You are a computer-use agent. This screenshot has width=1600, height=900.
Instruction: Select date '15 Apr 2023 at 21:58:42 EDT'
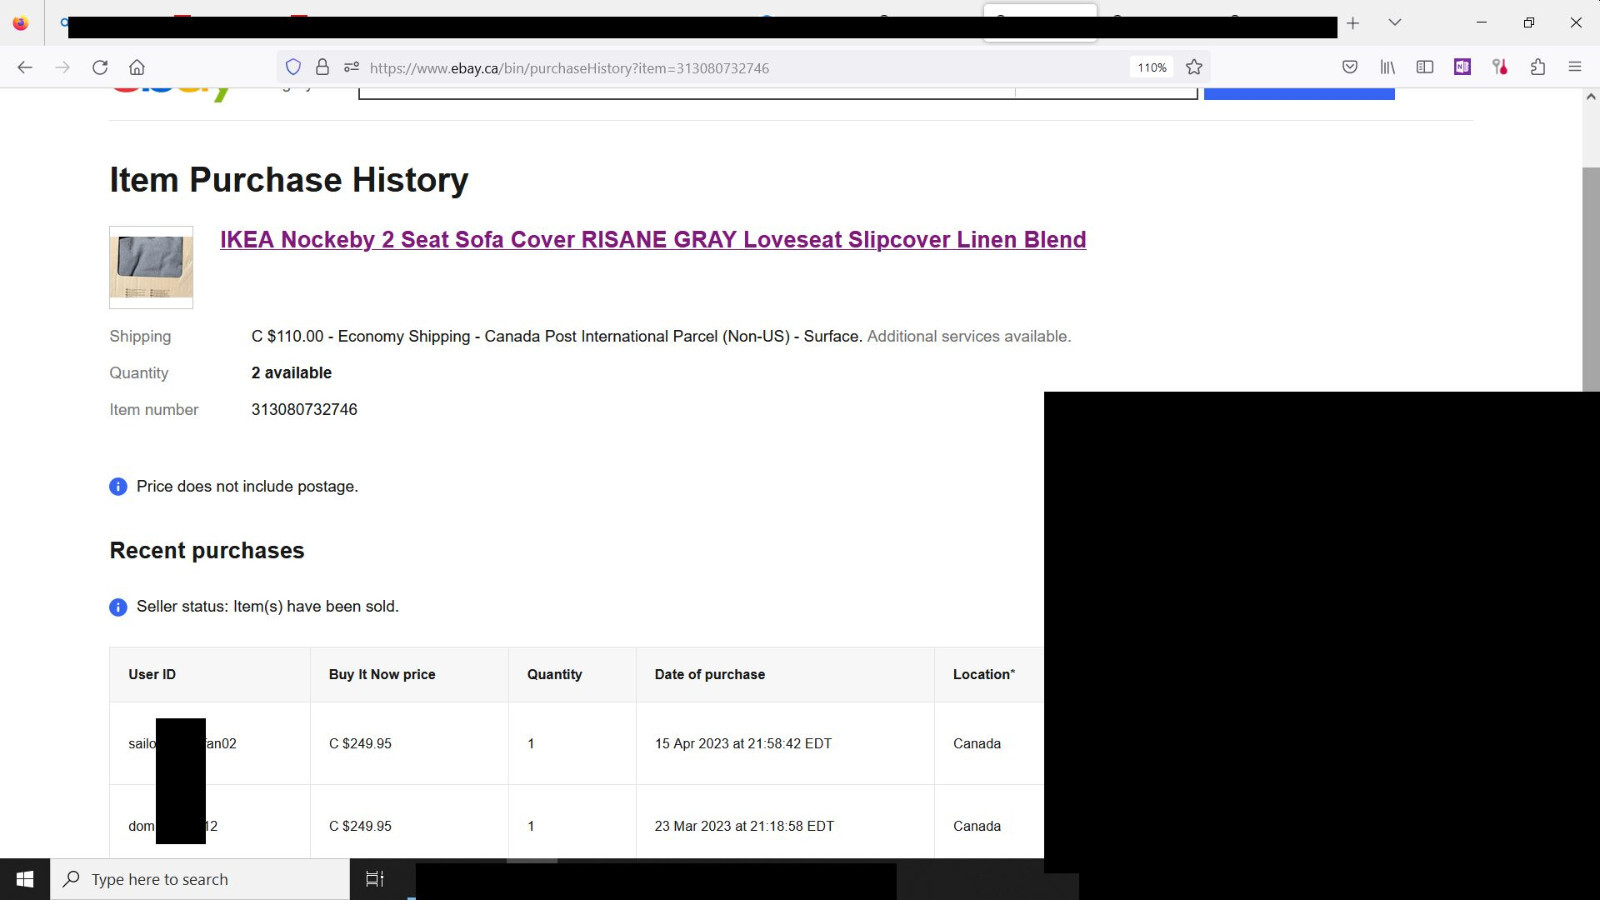743,744
